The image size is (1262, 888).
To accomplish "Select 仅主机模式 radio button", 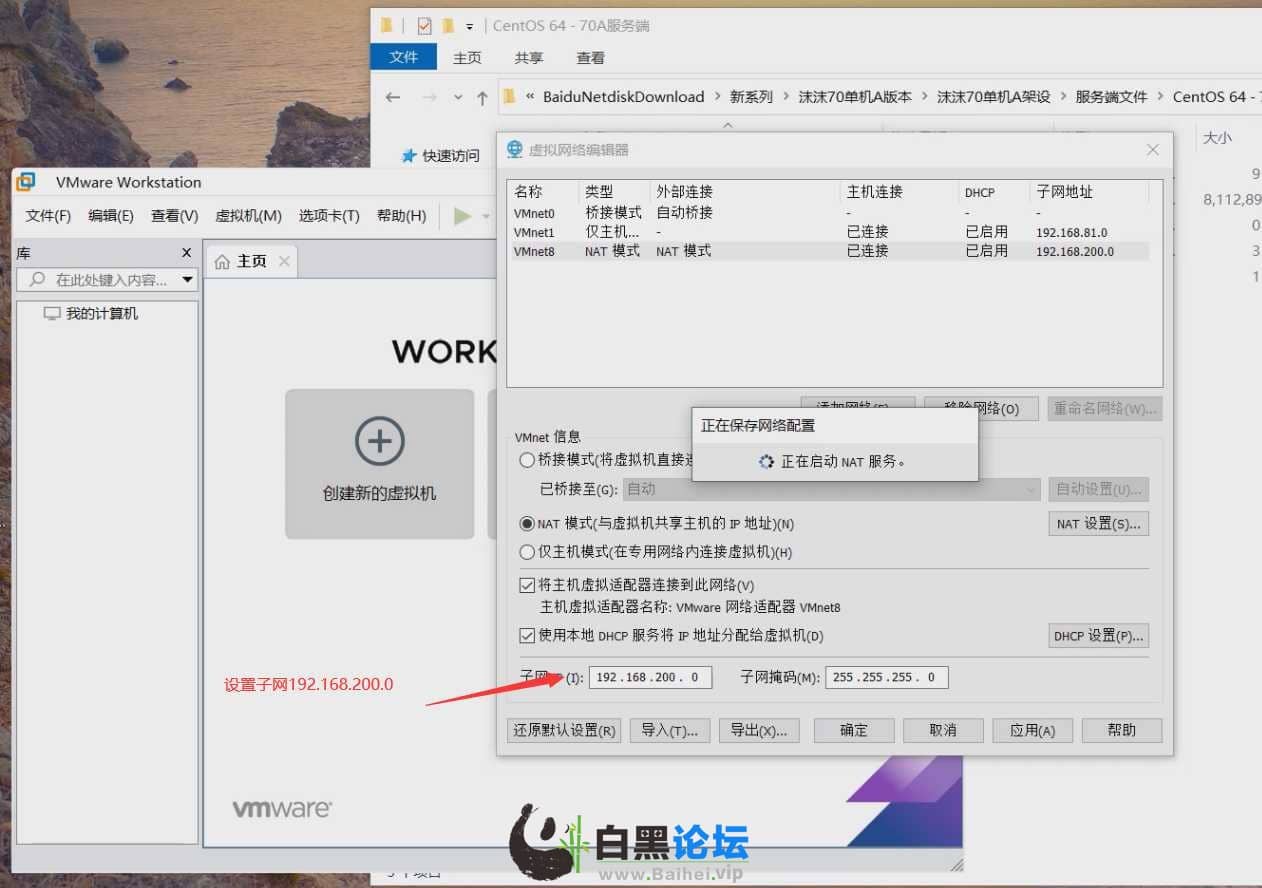I will pyautogui.click(x=527, y=552).
